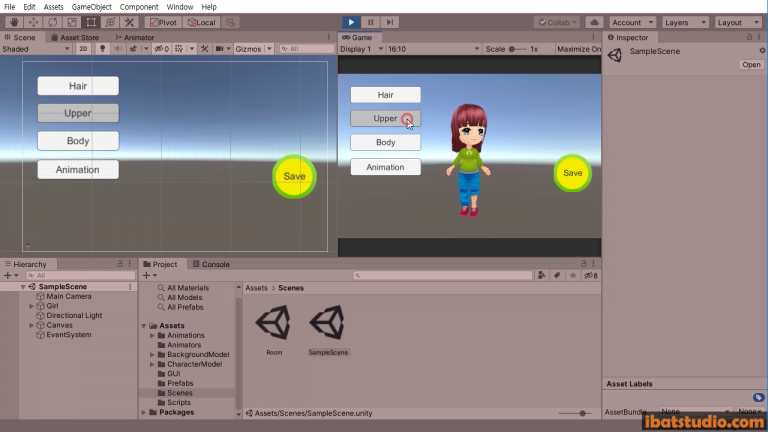Select the Rect Transform tool
Image resolution: width=768 pixels, height=432 pixels.
91,22
